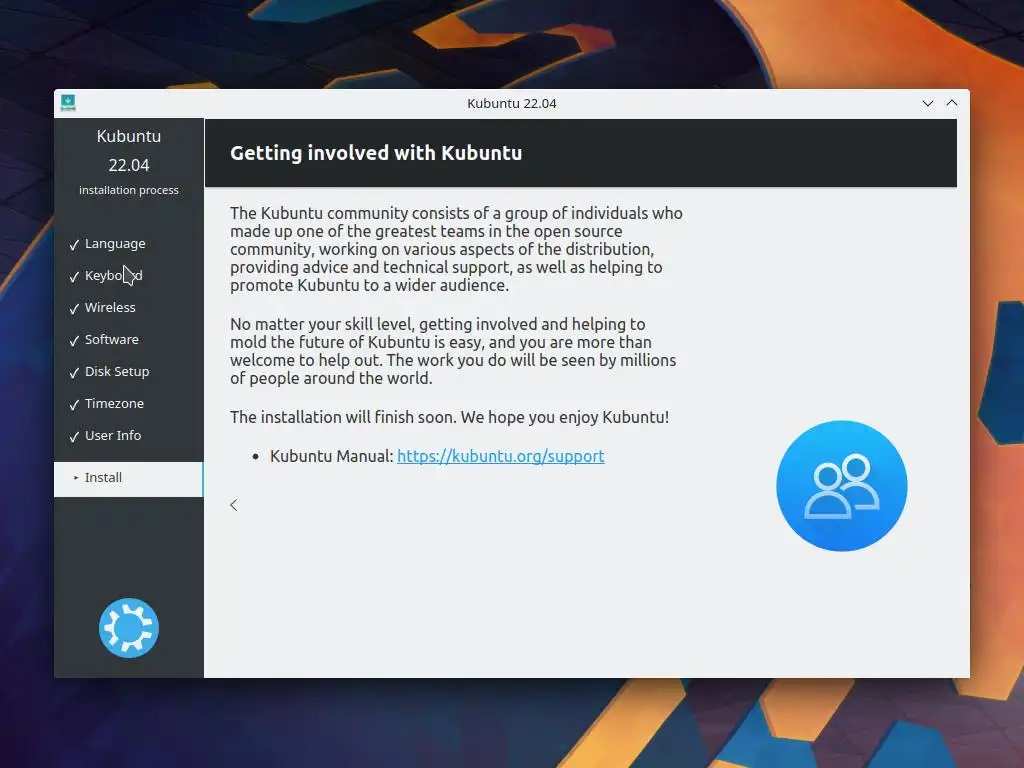
Task: Minimize the window with the down chevron
Action: pyautogui.click(x=927, y=103)
